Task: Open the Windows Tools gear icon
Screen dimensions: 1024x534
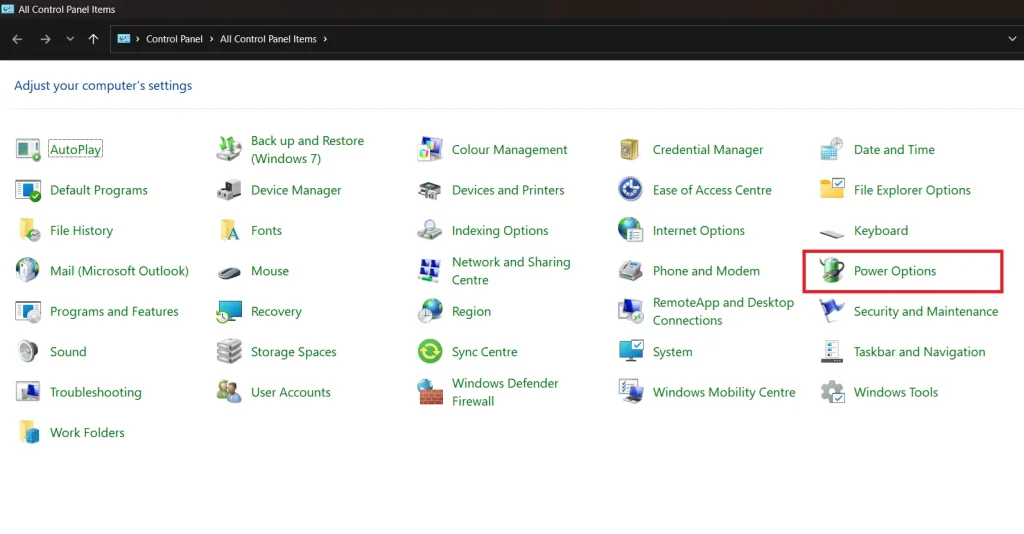Action: 832,392
